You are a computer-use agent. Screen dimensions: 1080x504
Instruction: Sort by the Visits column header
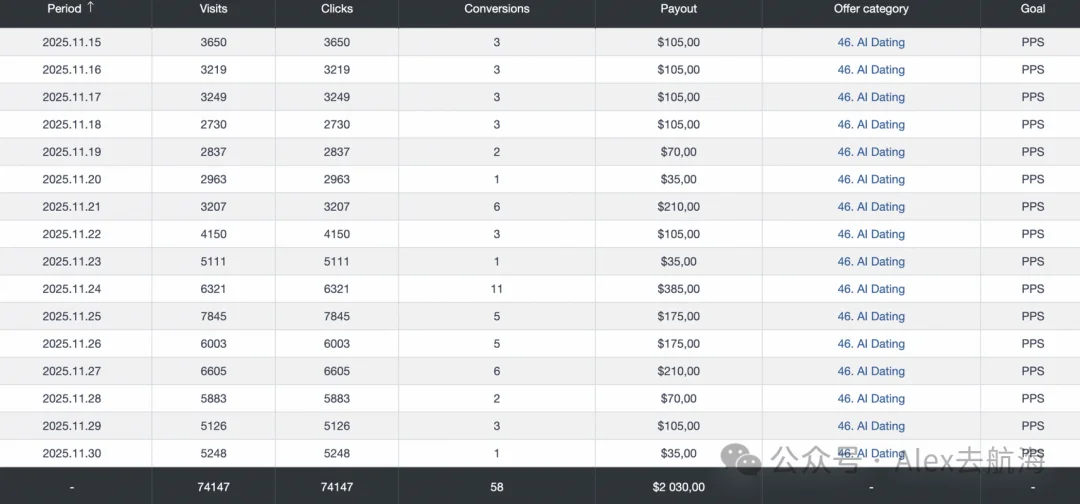tap(214, 9)
